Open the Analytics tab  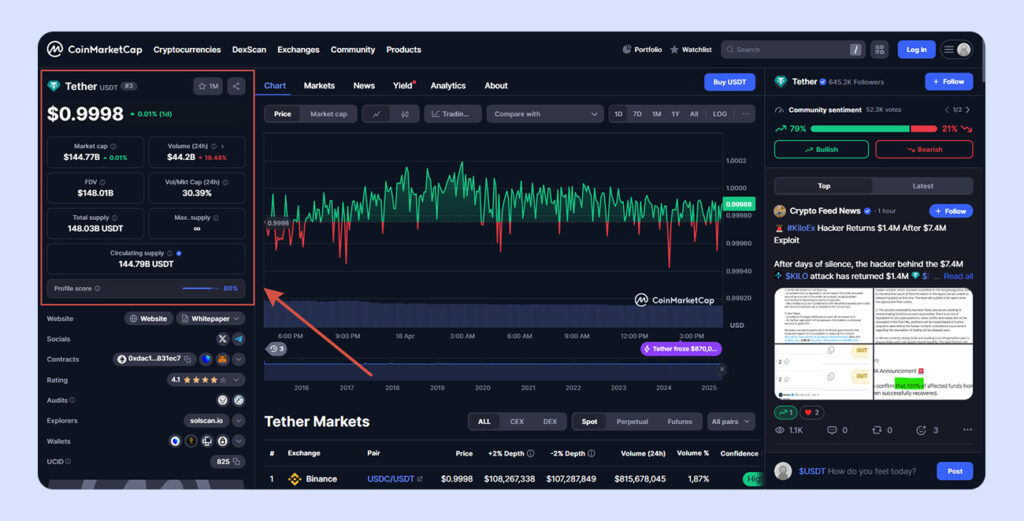pos(448,86)
